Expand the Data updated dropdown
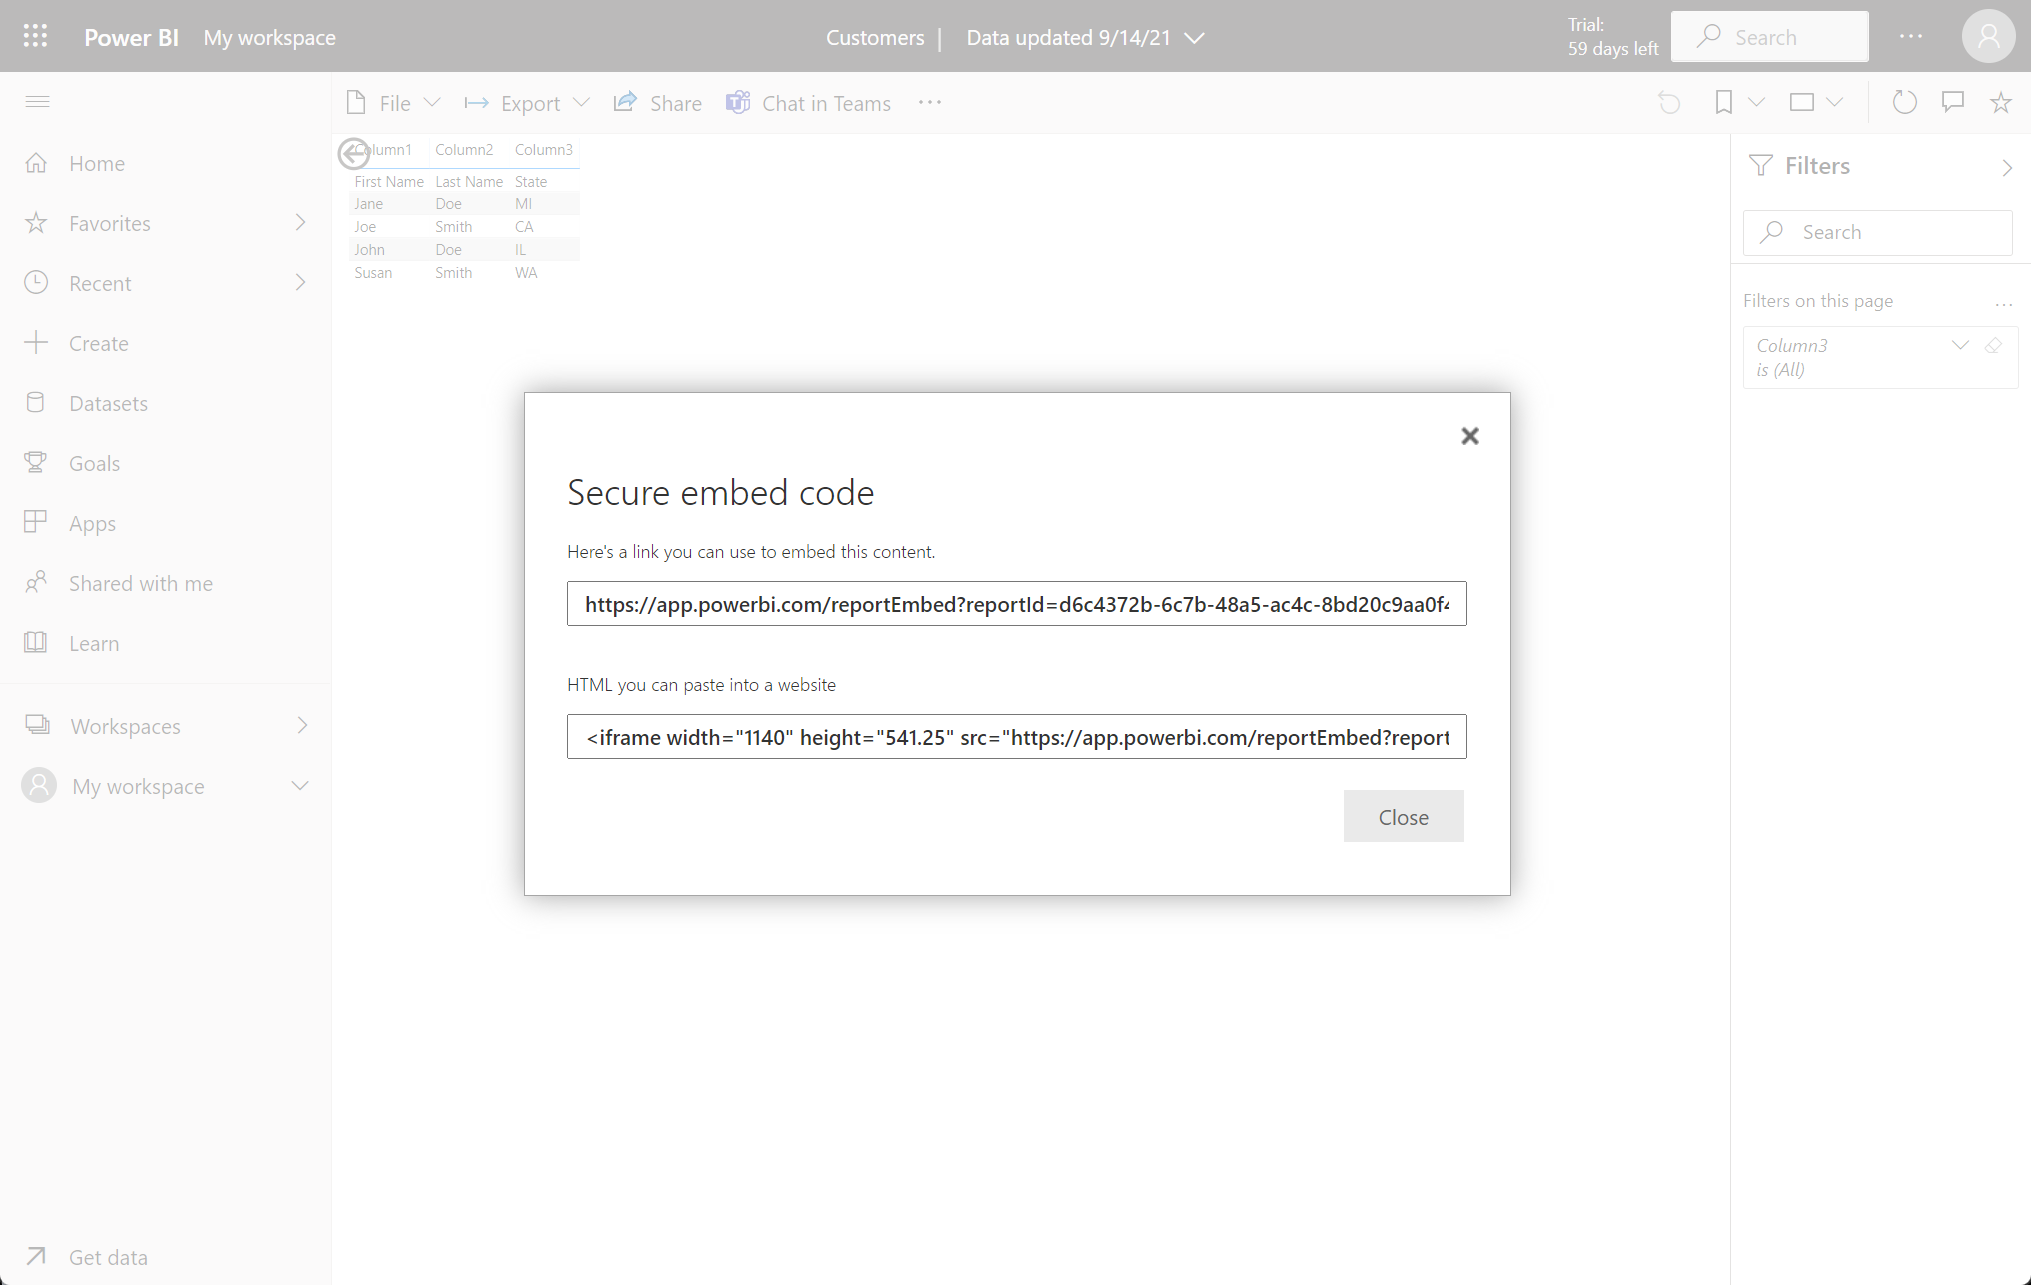The height and width of the screenshot is (1285, 2031). click(1194, 38)
